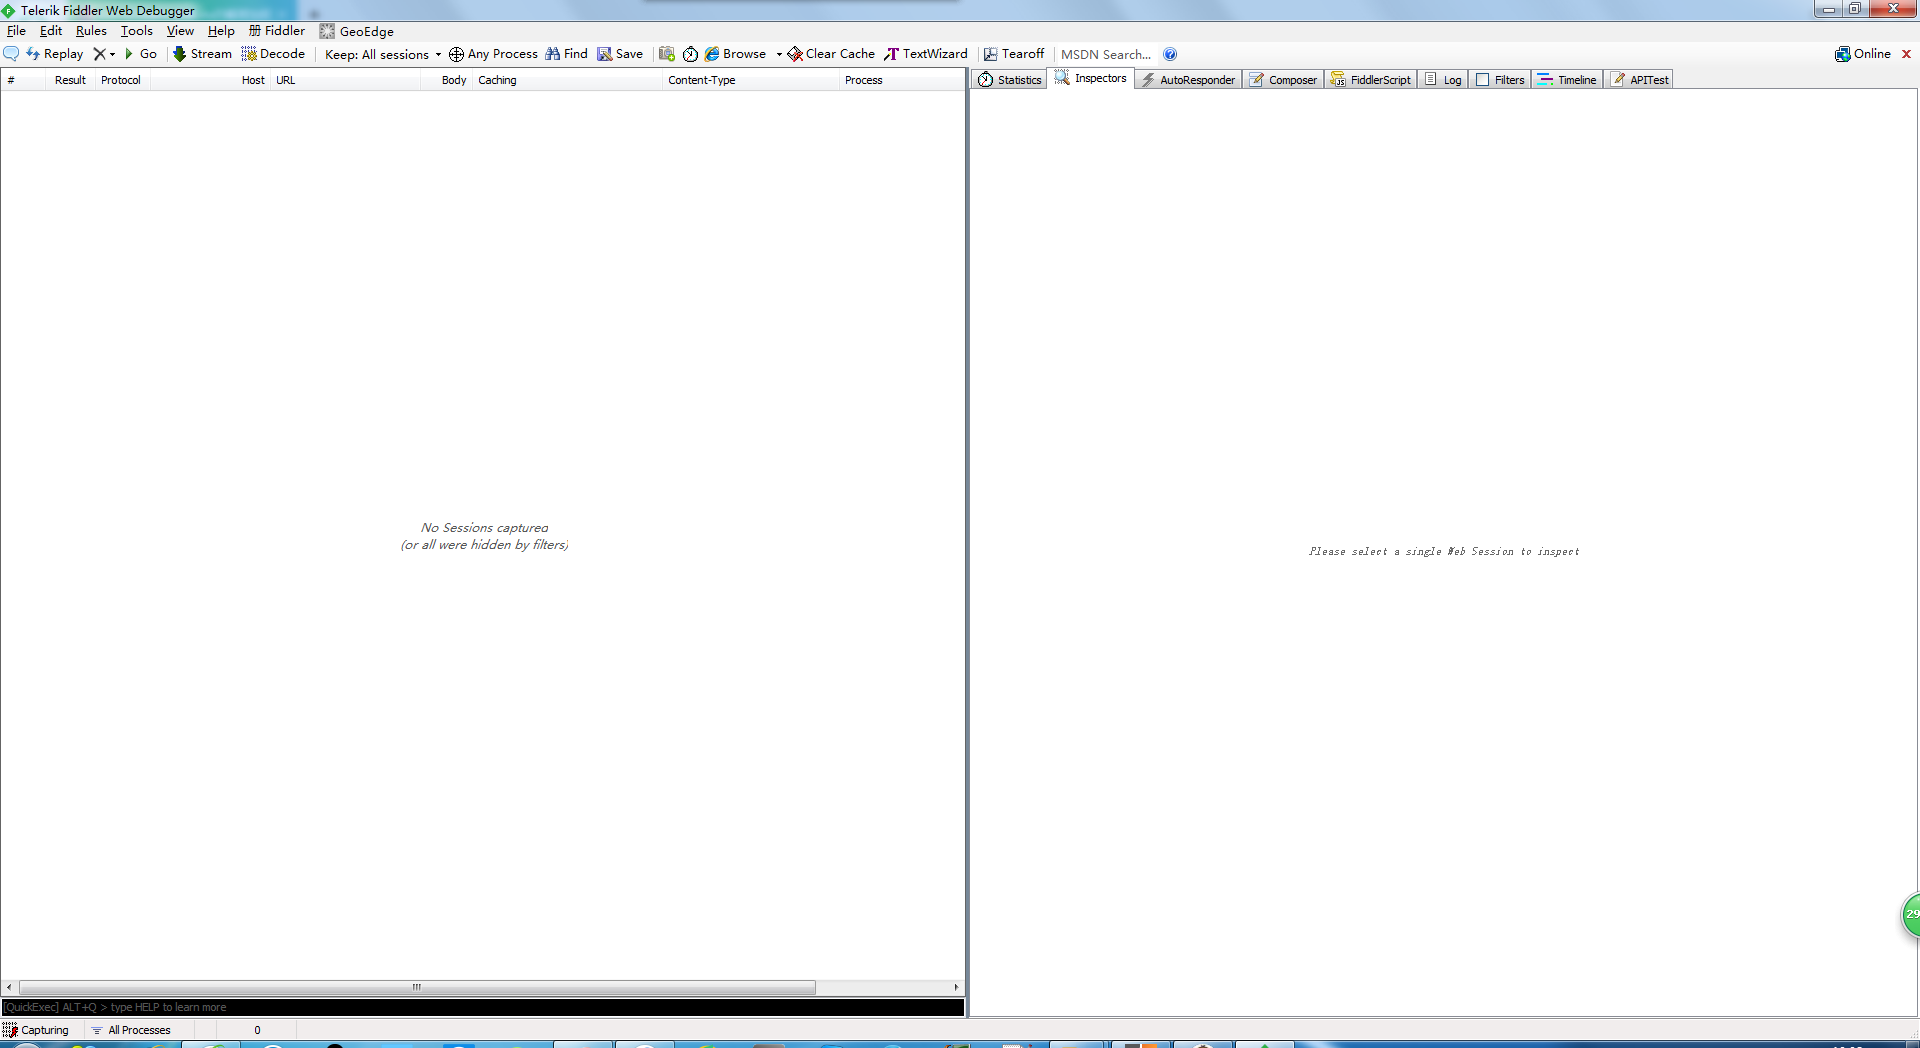
Task: Switch to the Filters tab
Action: (1500, 80)
